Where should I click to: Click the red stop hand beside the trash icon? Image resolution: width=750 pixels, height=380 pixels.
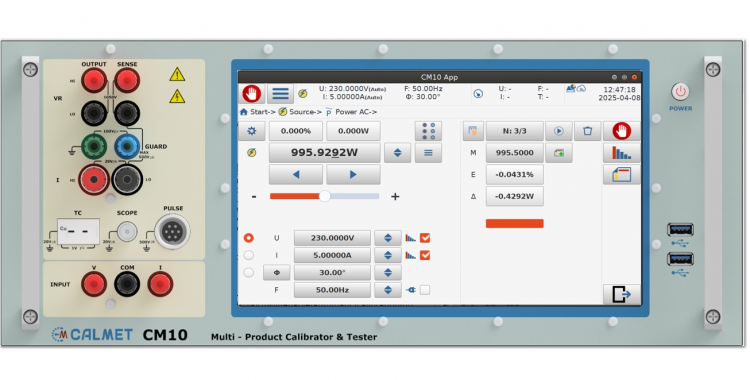click(x=621, y=131)
